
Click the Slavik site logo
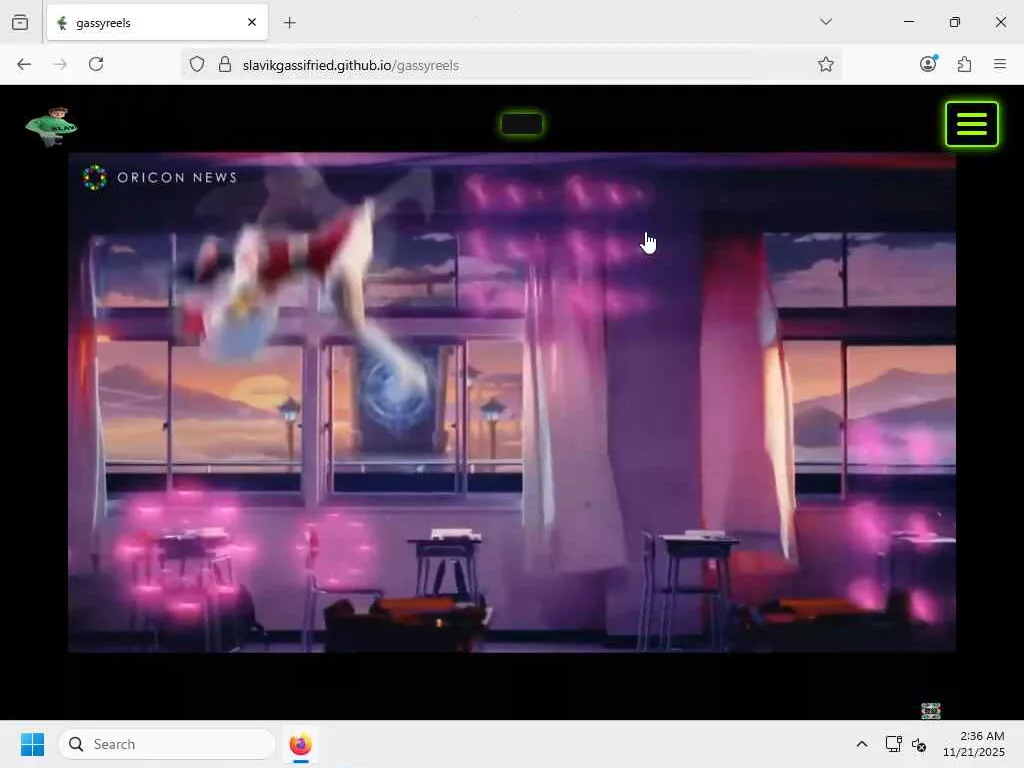[52, 126]
